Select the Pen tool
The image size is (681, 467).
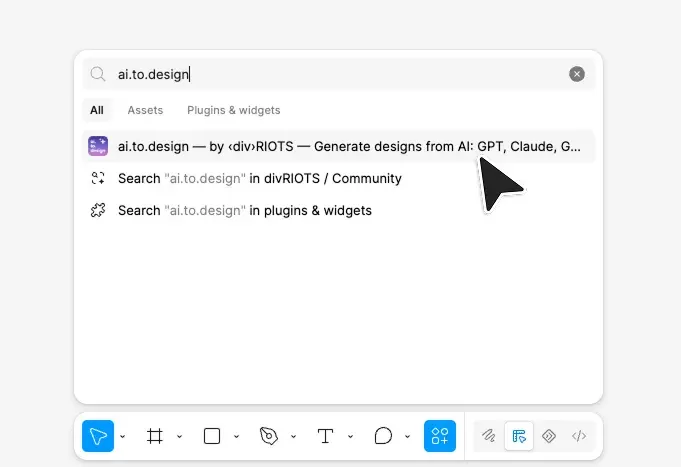268,436
